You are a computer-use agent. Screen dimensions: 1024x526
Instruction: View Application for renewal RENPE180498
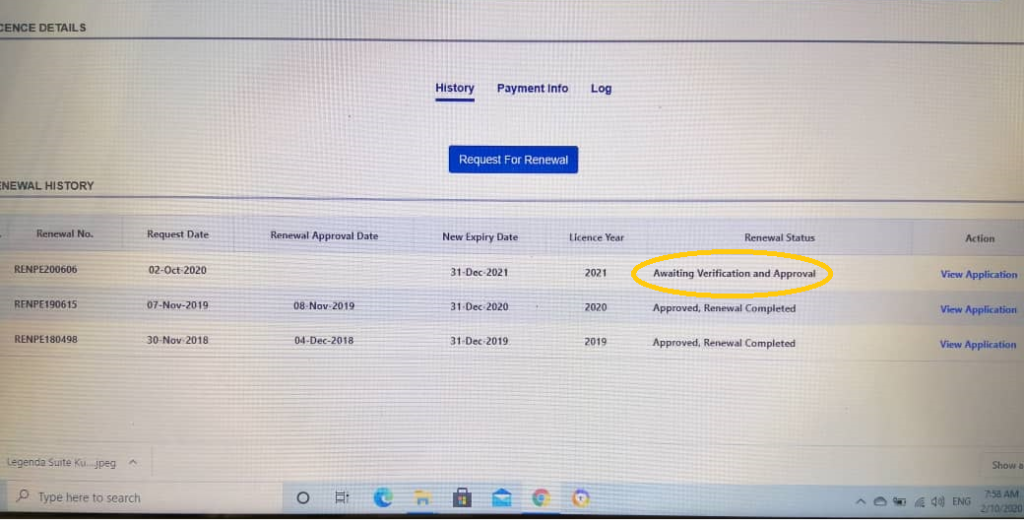977,344
